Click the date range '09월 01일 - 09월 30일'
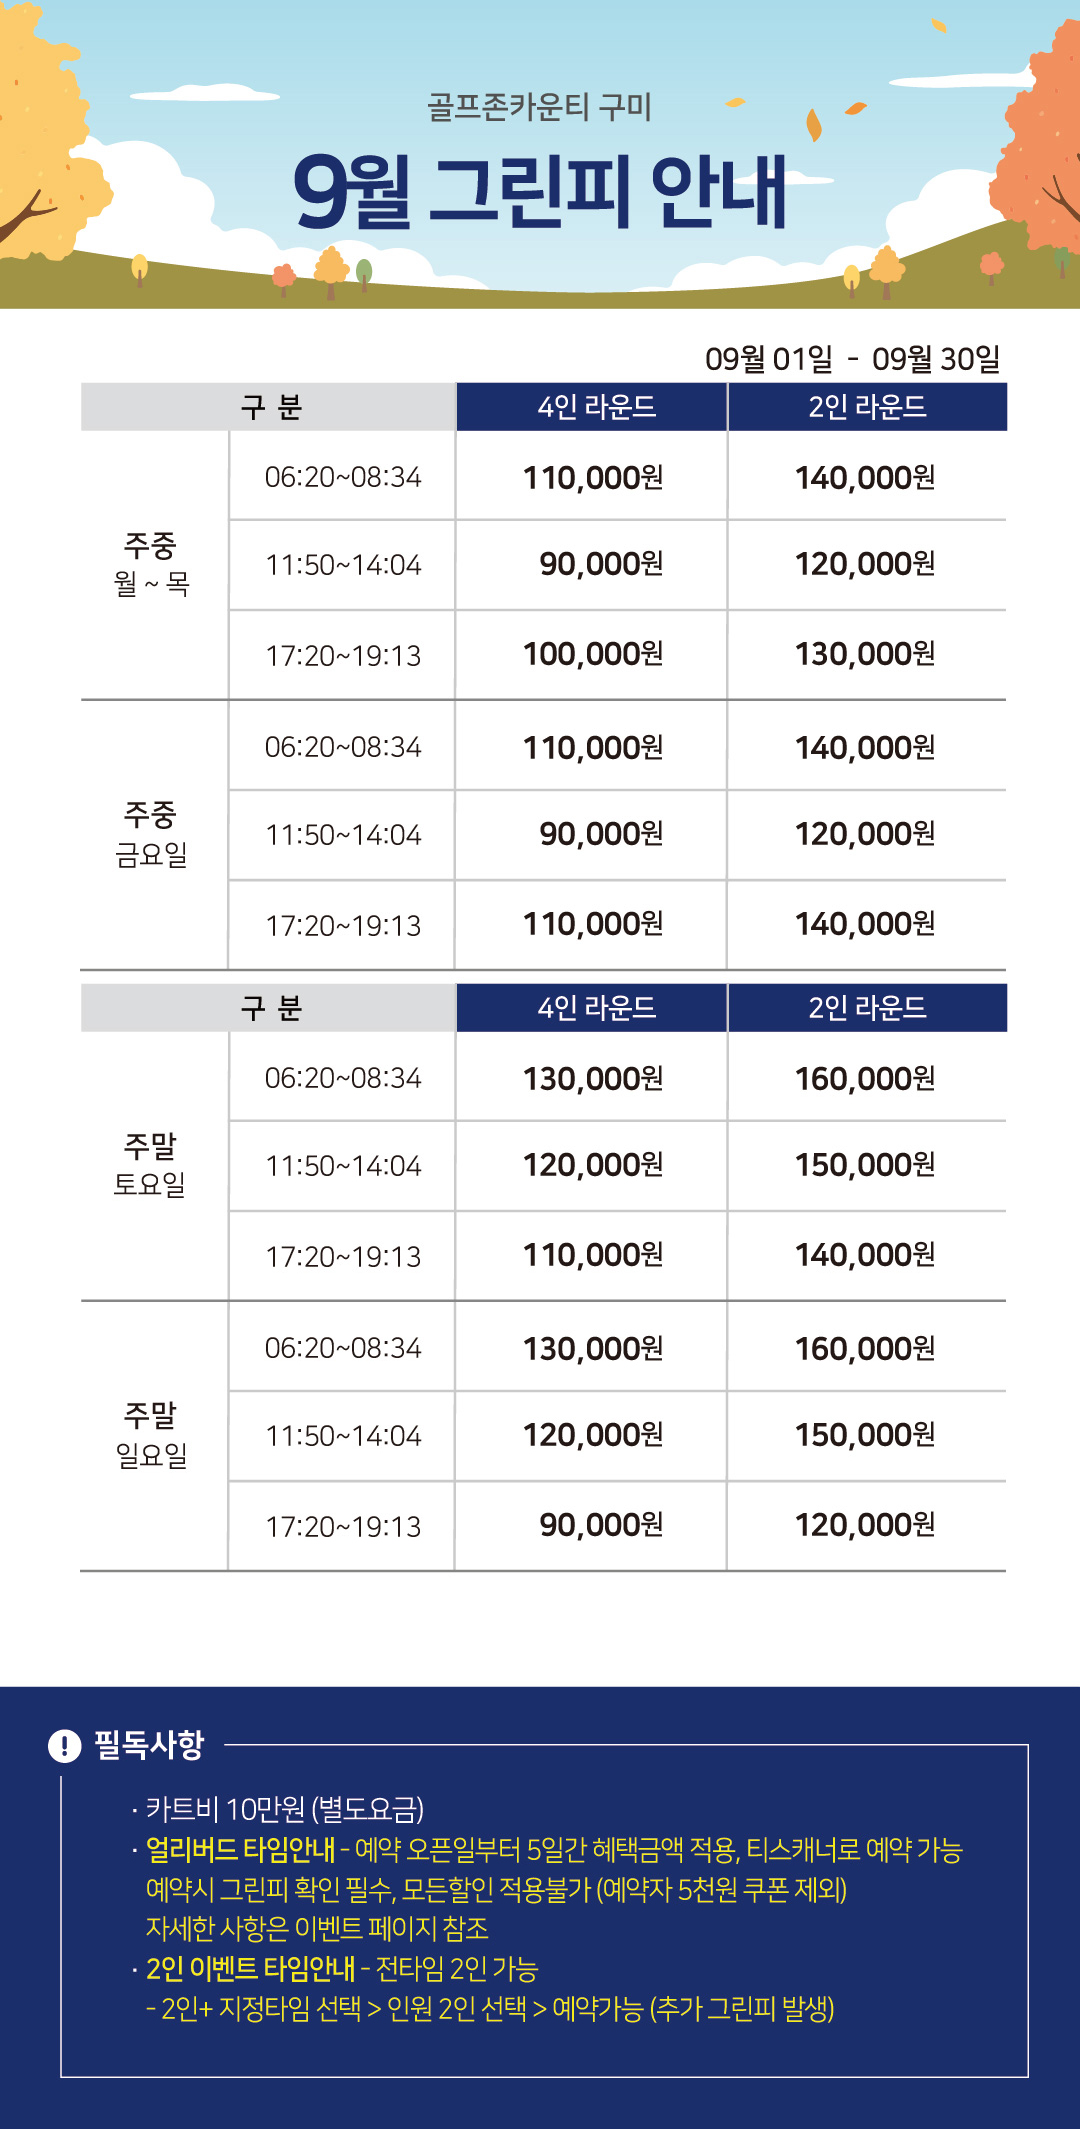This screenshot has width=1080, height=2129. (852, 359)
